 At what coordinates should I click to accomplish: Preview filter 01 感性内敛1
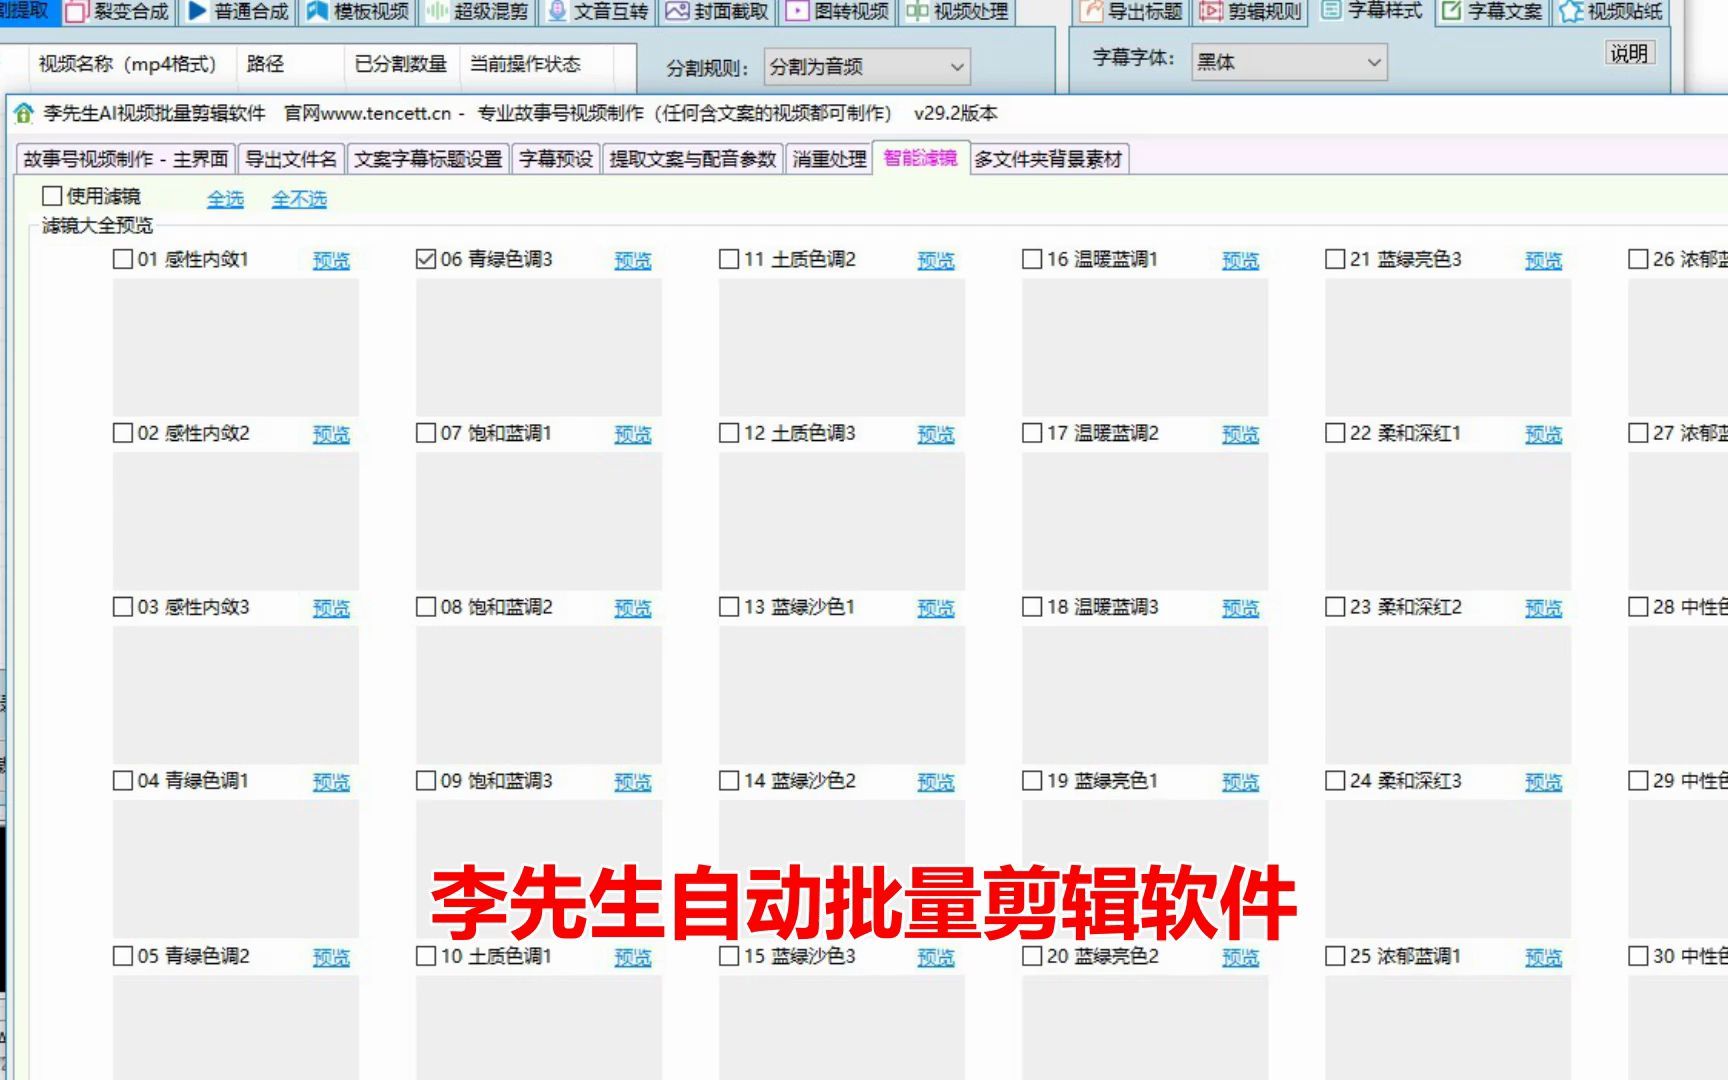coord(331,261)
